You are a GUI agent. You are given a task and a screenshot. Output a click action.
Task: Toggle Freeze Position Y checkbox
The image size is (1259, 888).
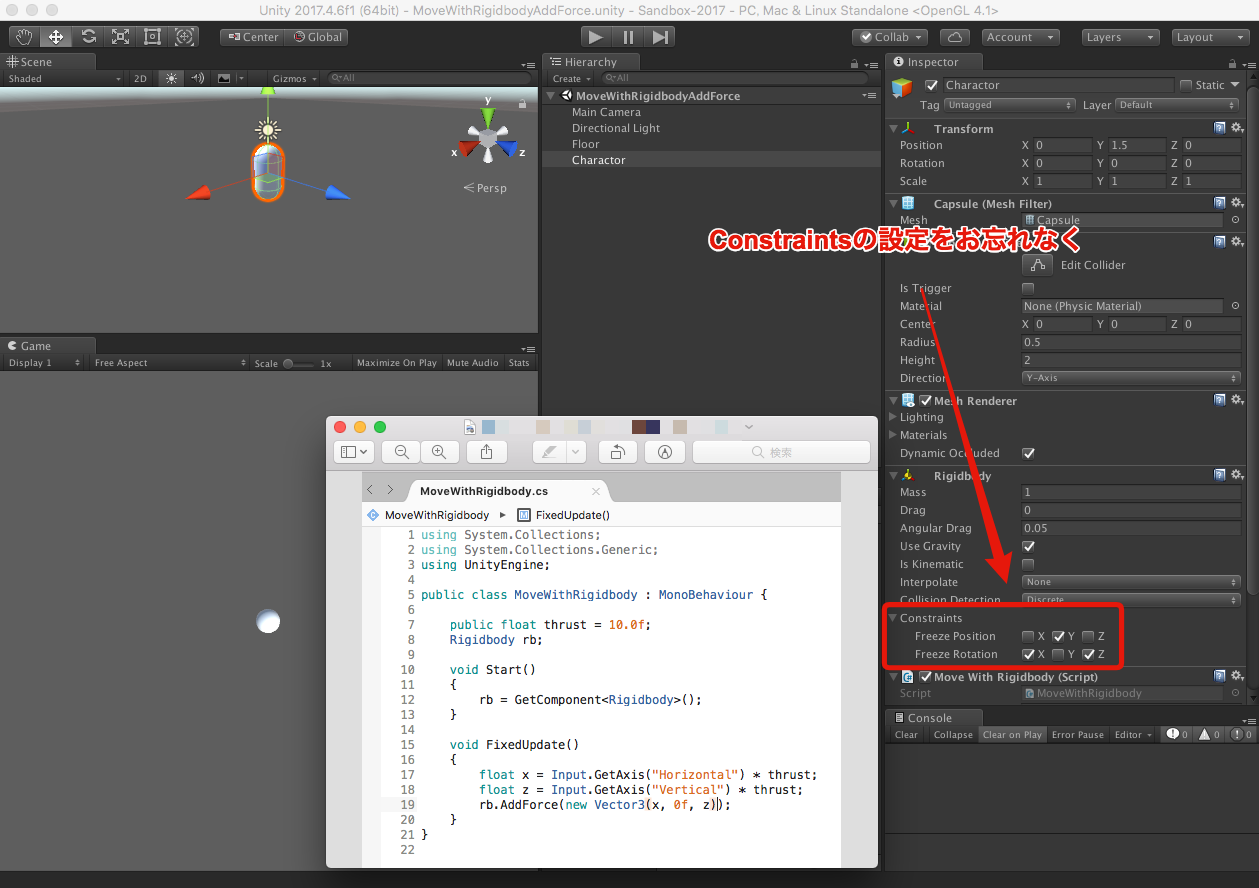(x=1058, y=636)
